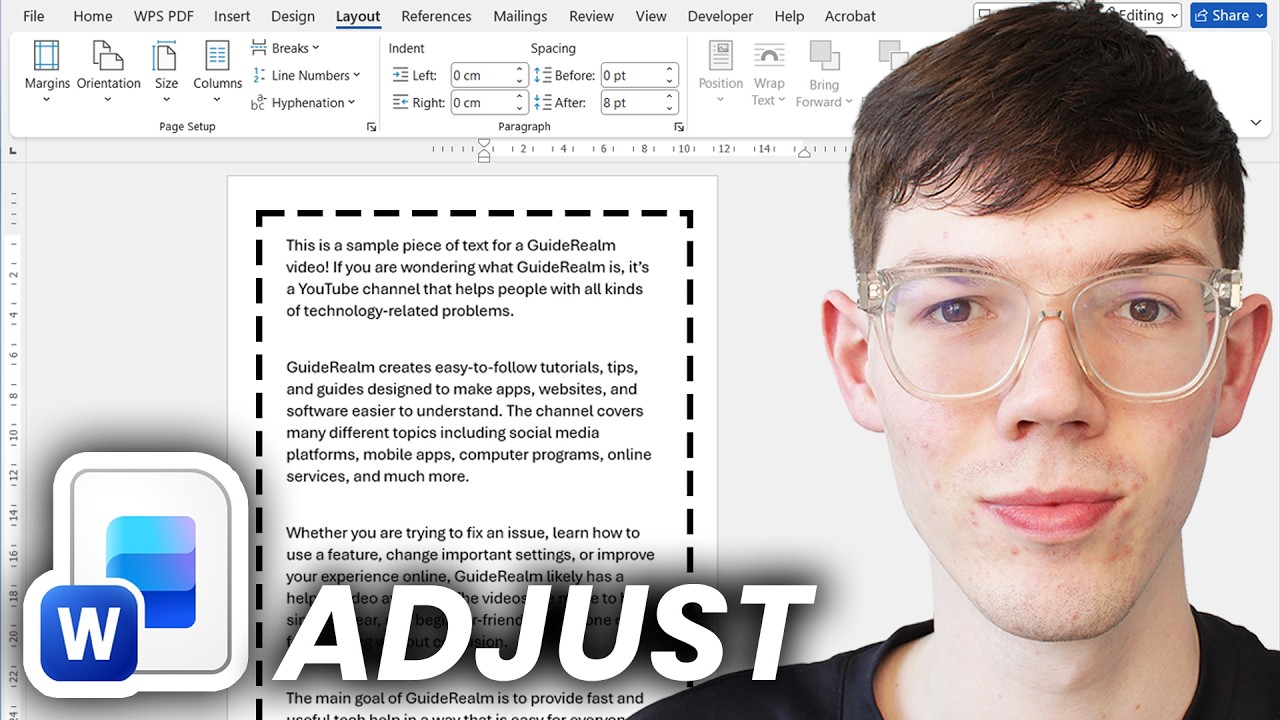Click the right indent marker on ruler
Screen dimensions: 1280x720
click(x=803, y=154)
